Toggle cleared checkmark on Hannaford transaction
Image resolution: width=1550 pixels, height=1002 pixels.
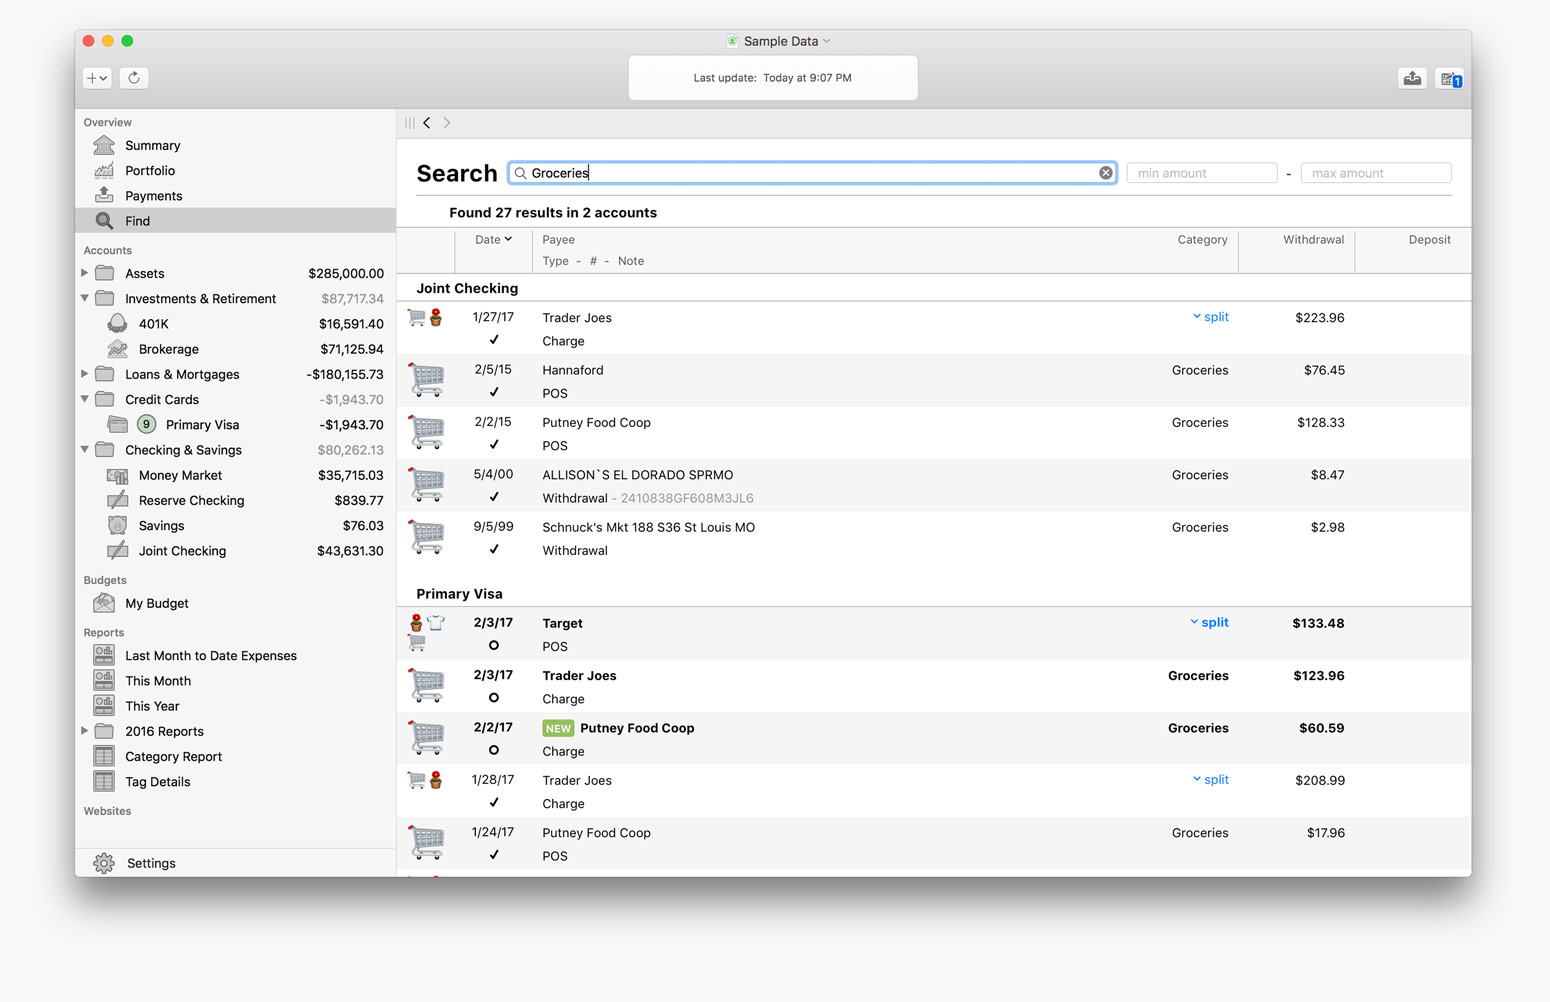[x=494, y=392]
